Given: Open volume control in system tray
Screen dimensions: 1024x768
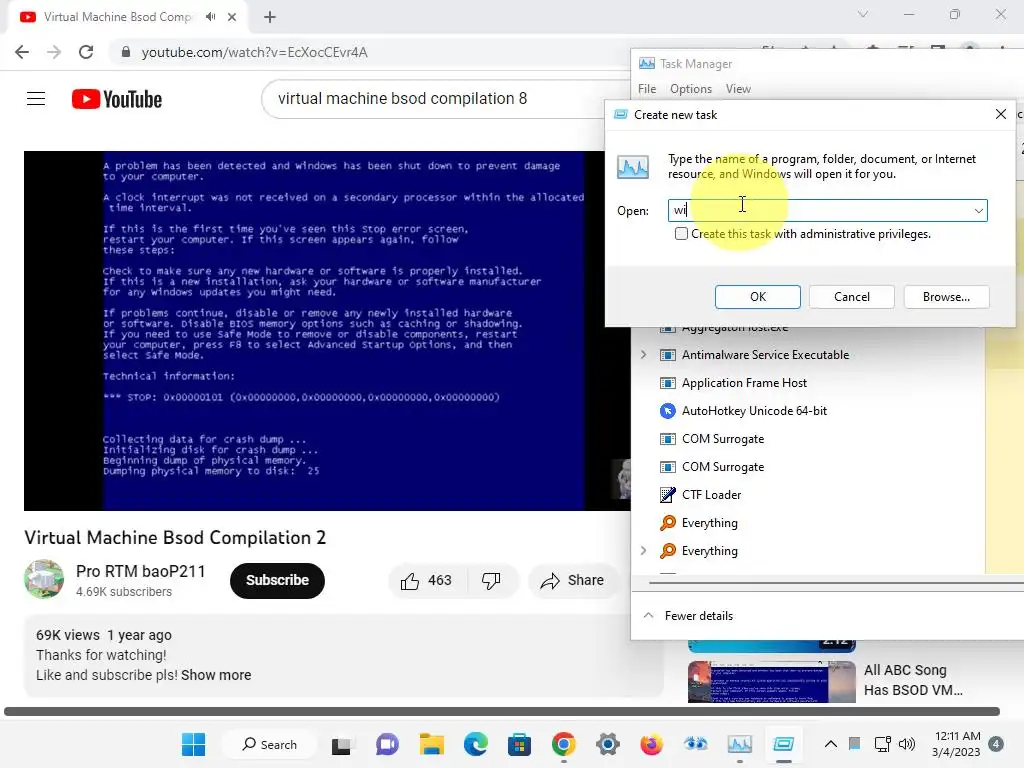Looking at the screenshot, I should click(906, 744).
